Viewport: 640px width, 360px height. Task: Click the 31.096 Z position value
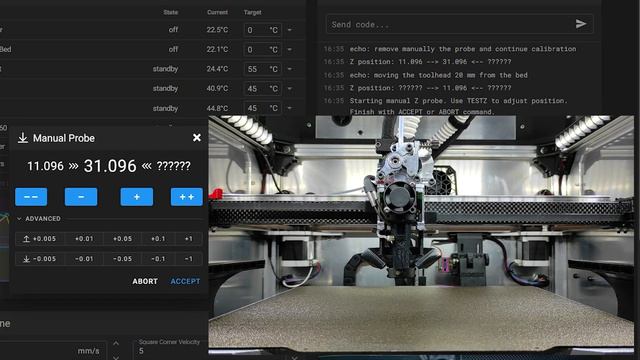110,166
